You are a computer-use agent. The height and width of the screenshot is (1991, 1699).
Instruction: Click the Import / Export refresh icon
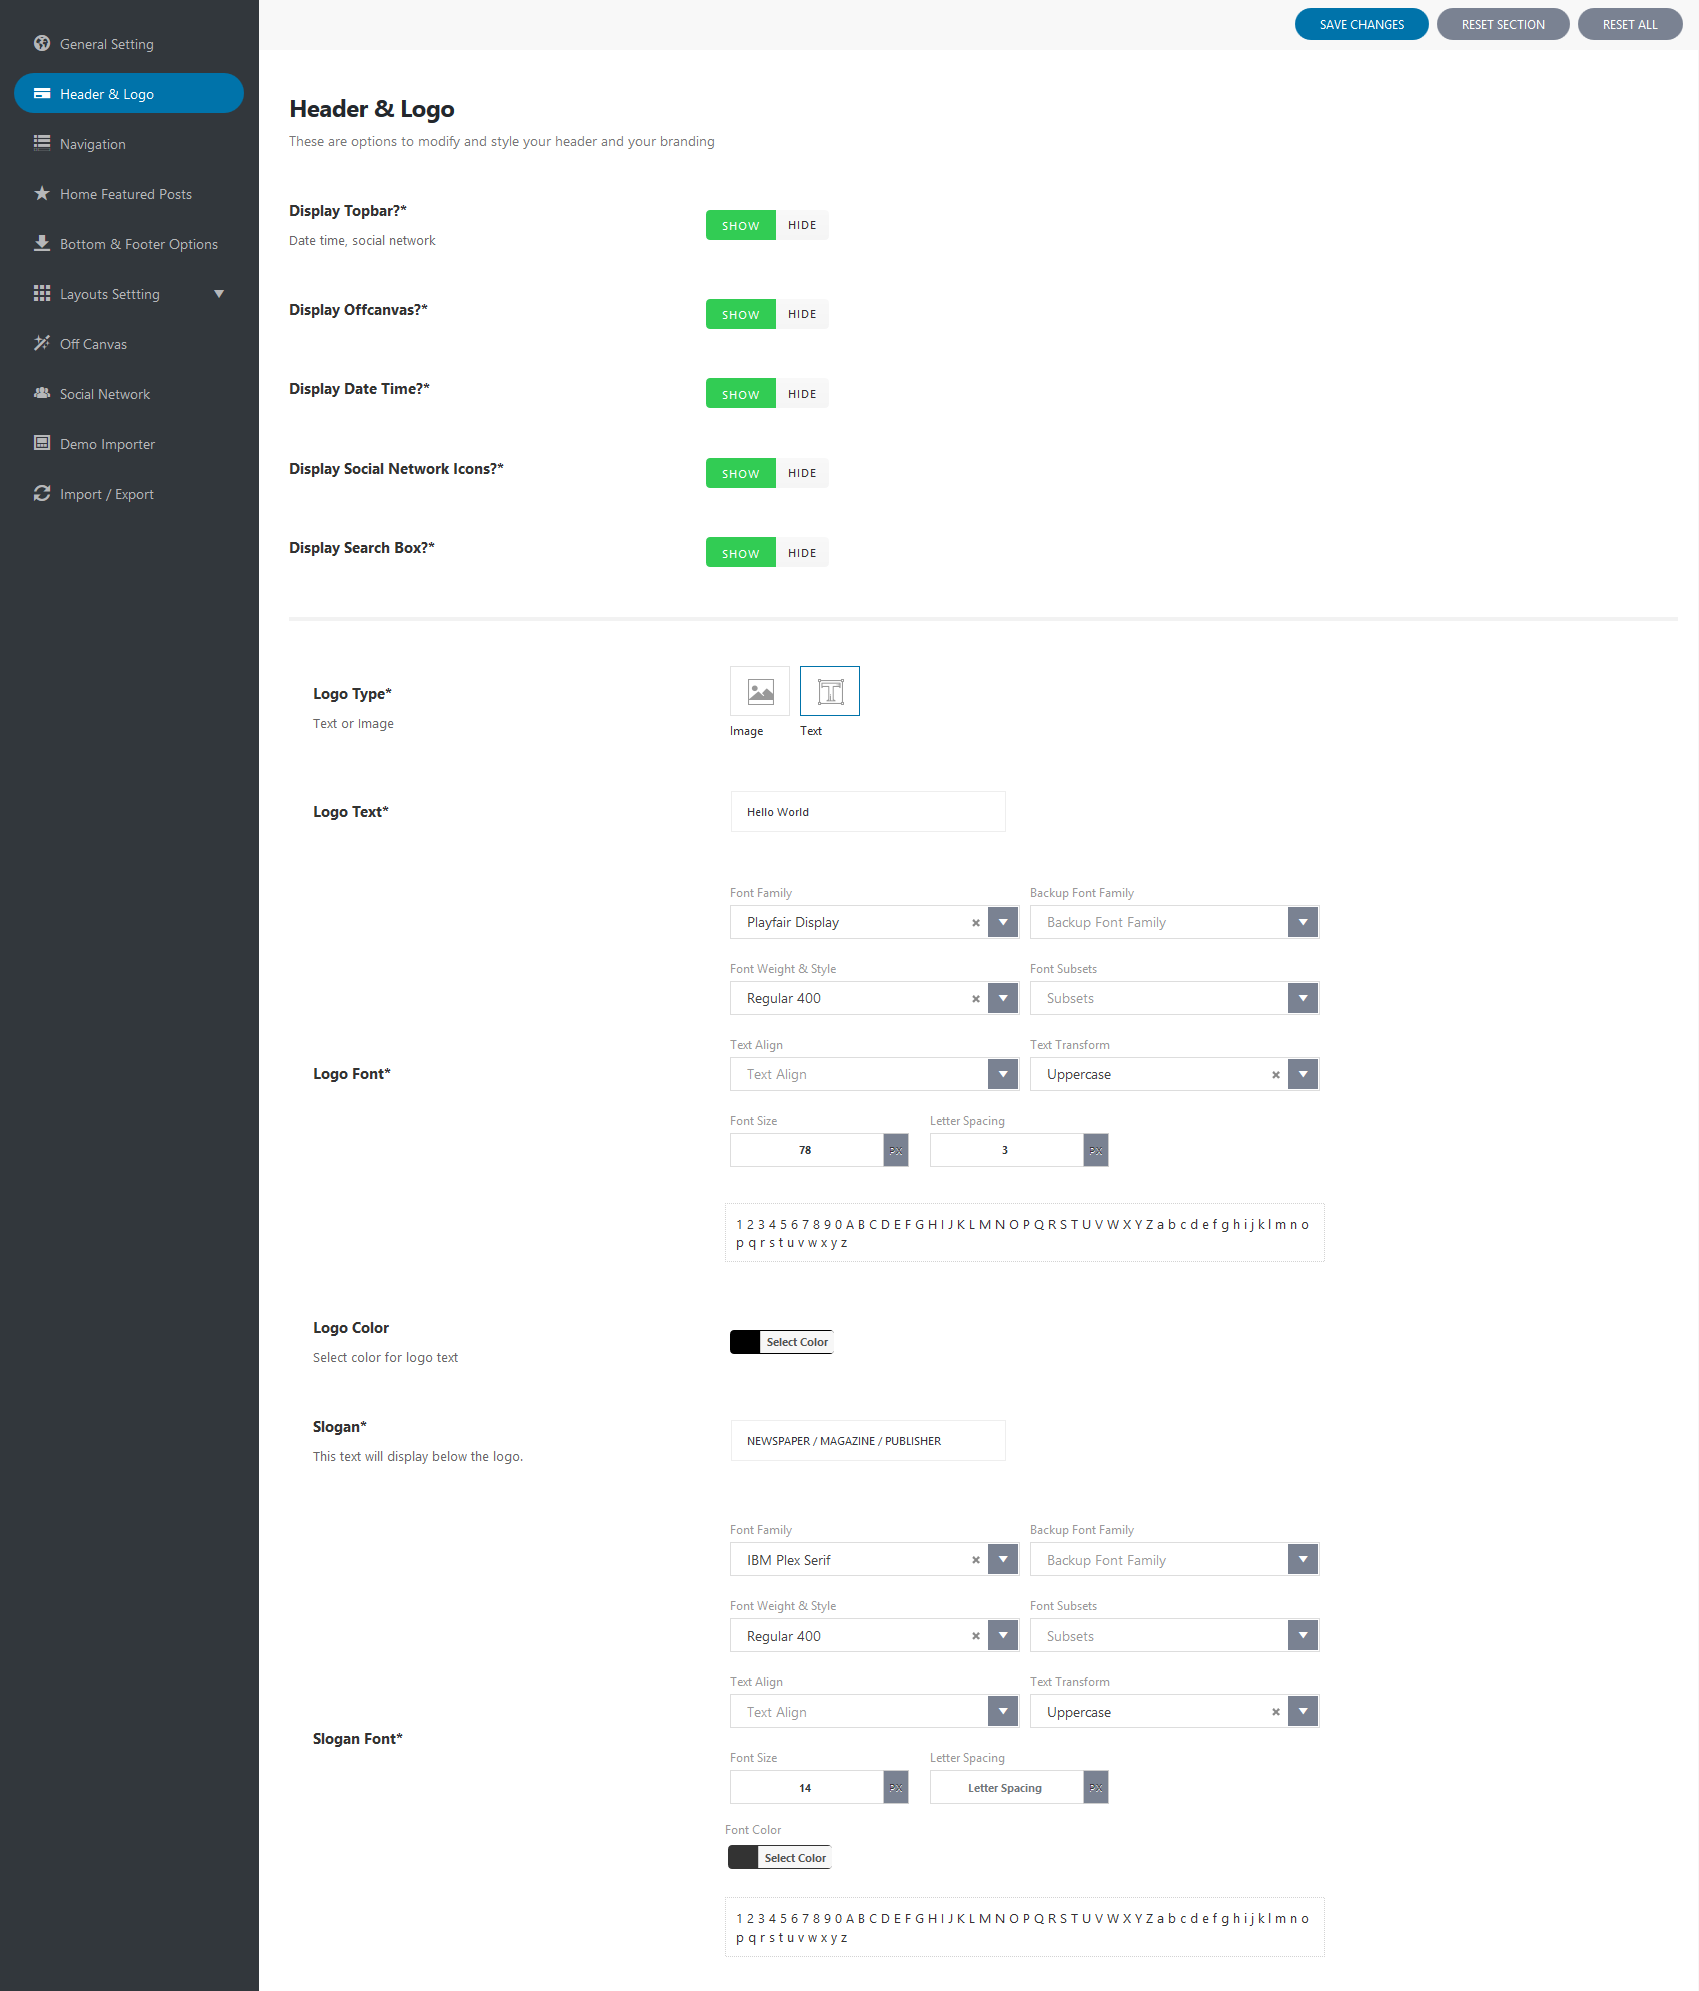(42, 493)
